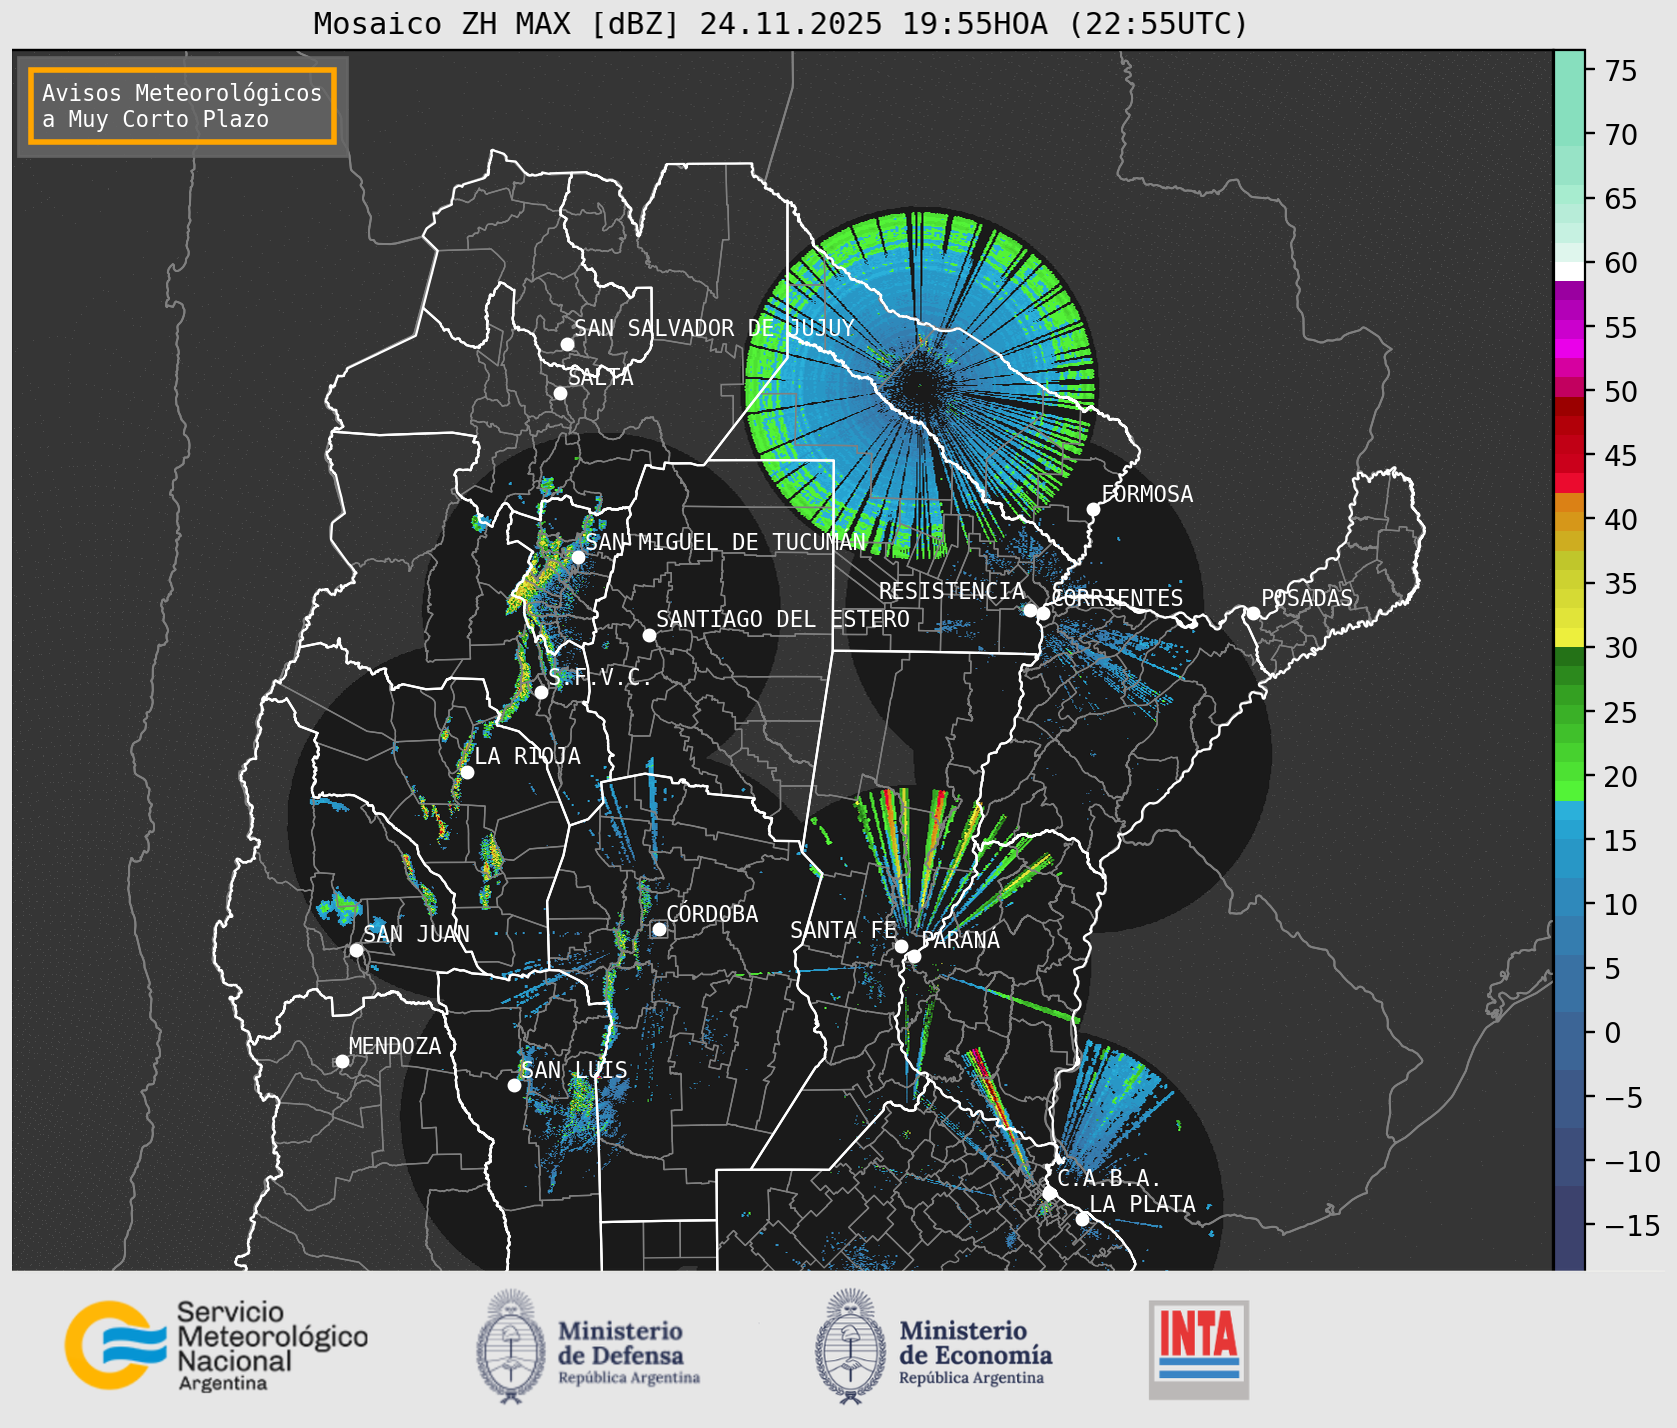Select the Mendoza city marker
Viewport: 1677px width, 1428px height.
pyautogui.click(x=342, y=1061)
